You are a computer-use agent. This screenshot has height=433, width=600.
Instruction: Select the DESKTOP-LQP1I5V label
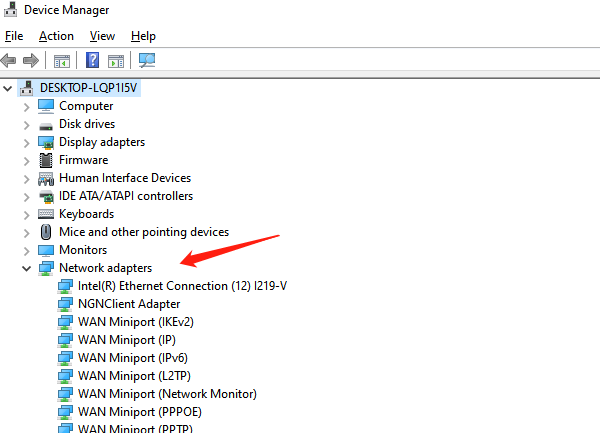pos(88,88)
